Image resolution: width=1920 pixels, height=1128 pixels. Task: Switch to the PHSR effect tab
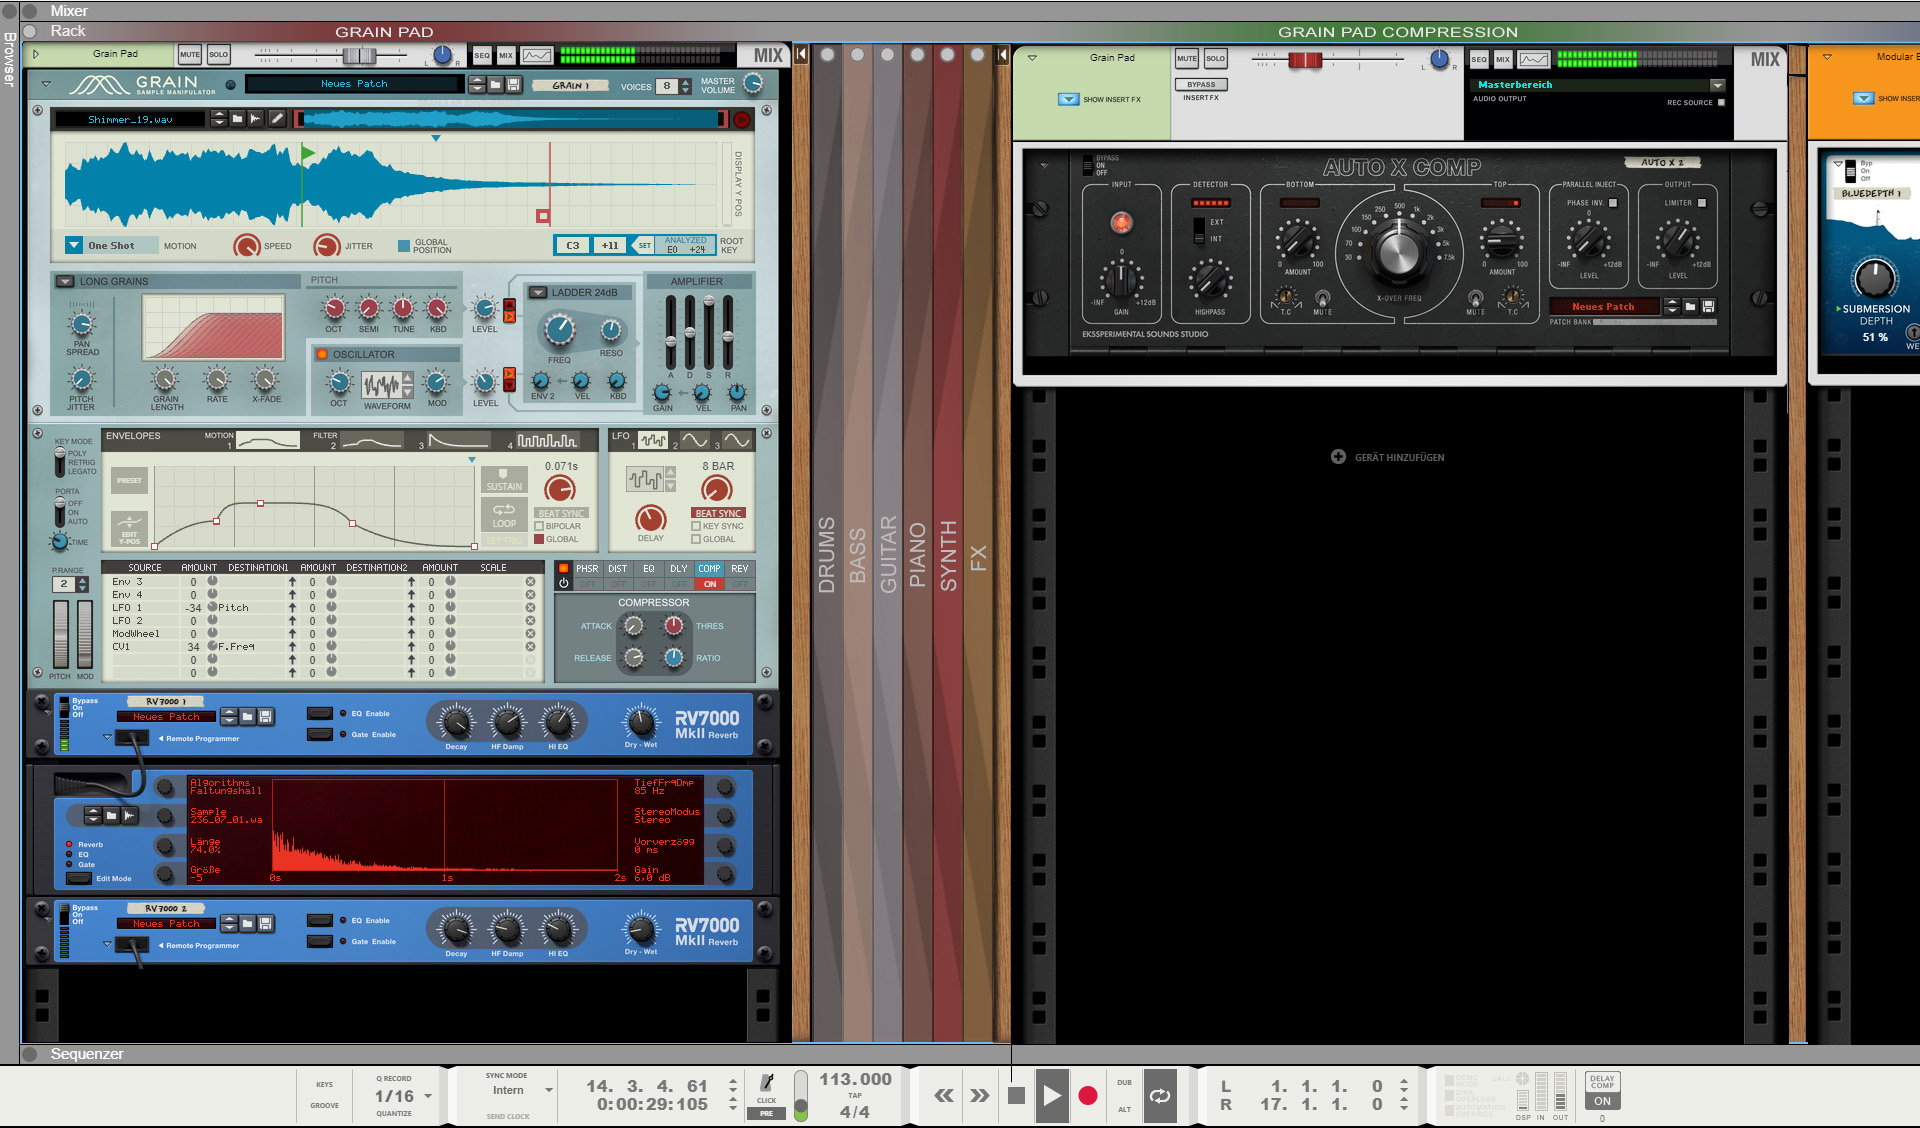point(587,568)
